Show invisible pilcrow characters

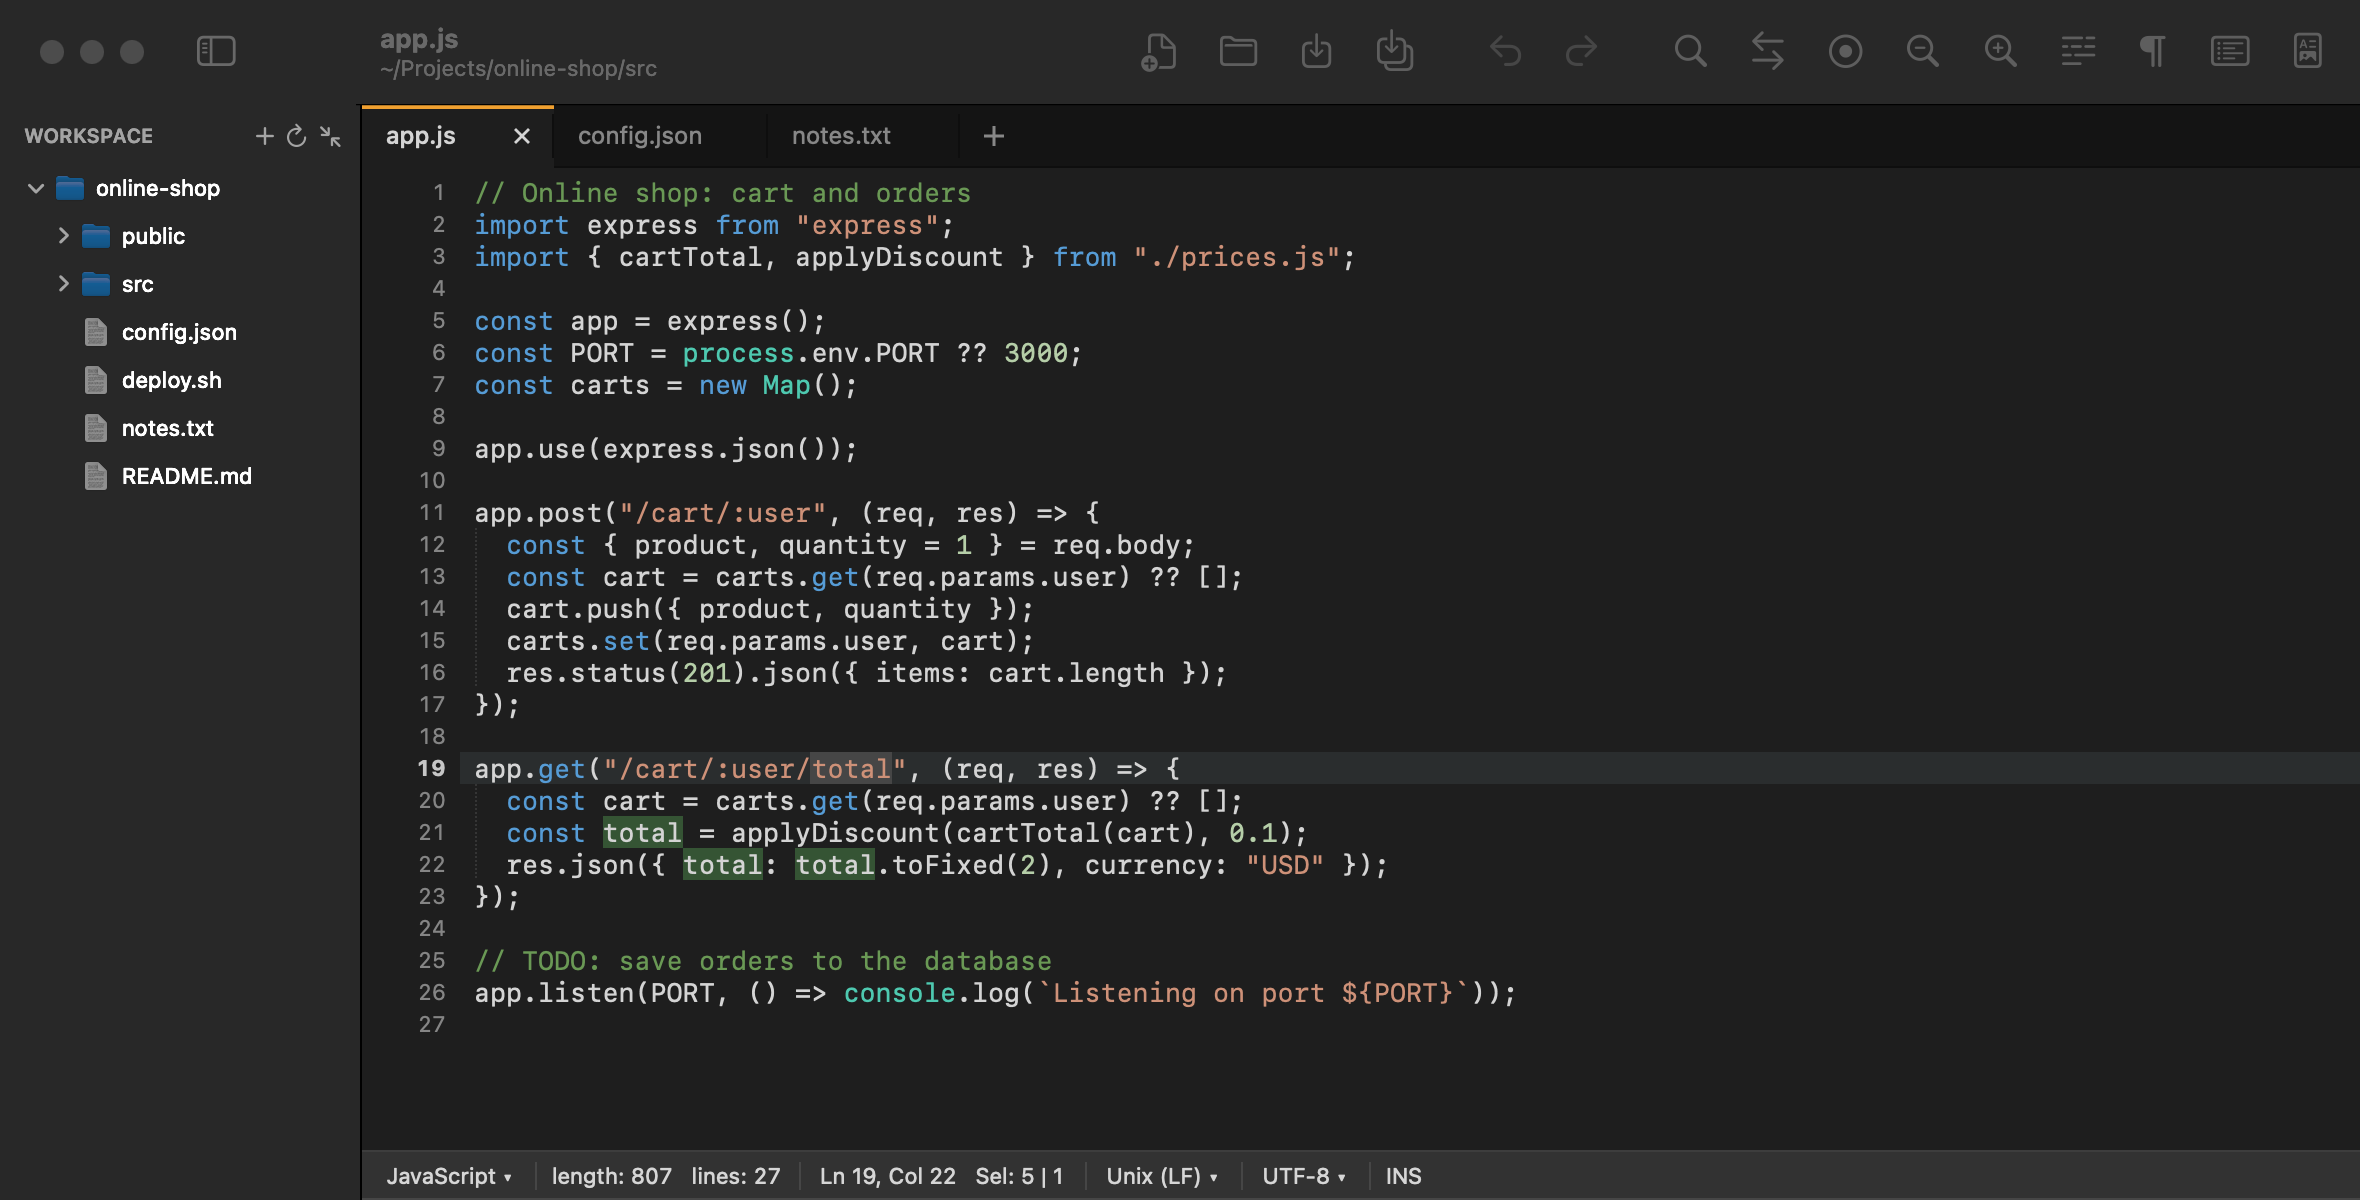click(x=2153, y=51)
